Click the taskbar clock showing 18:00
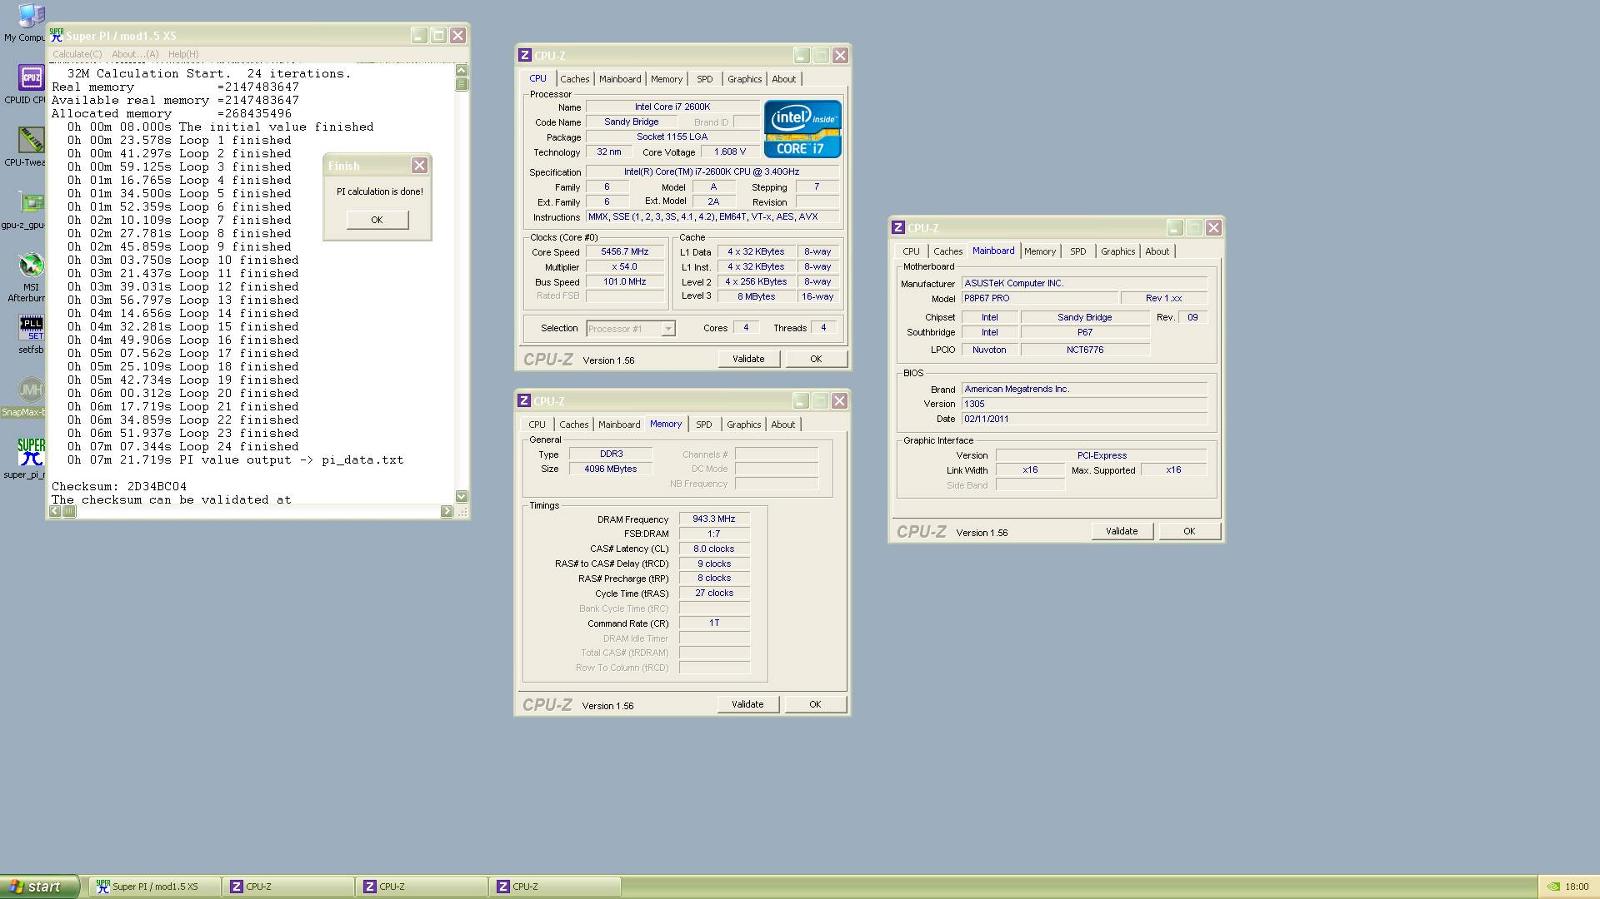Image resolution: width=1600 pixels, height=899 pixels. (1577, 886)
